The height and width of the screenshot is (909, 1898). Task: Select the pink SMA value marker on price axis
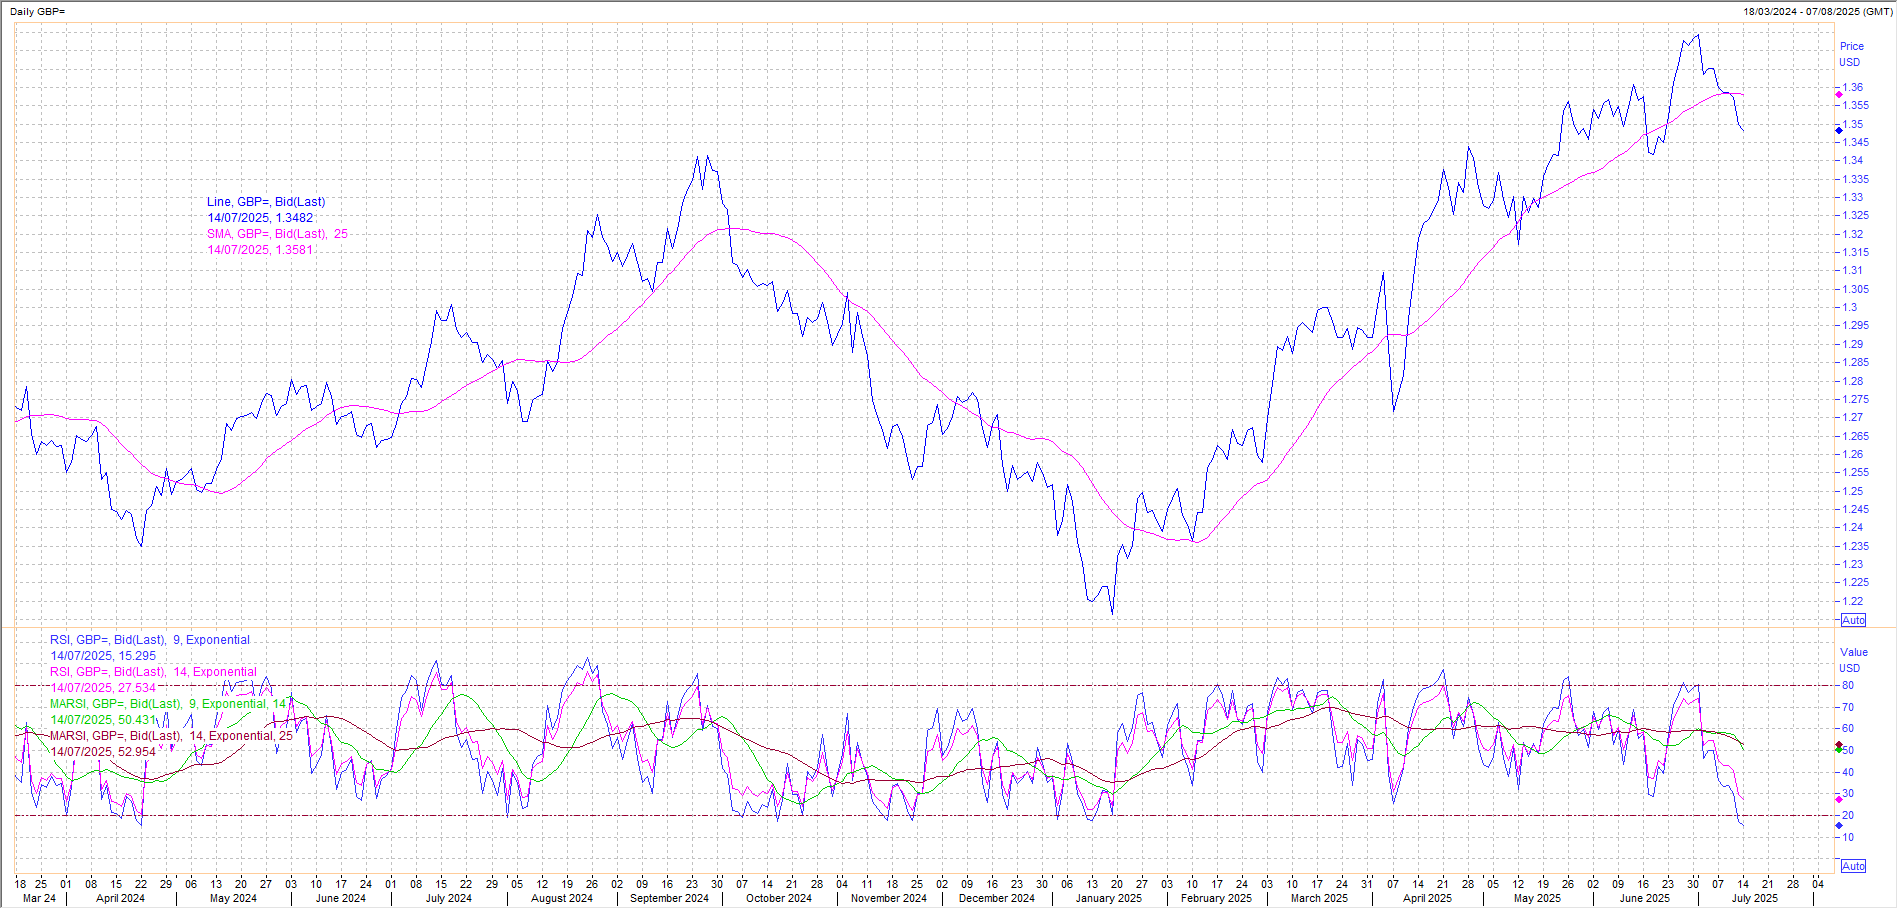1838,95
